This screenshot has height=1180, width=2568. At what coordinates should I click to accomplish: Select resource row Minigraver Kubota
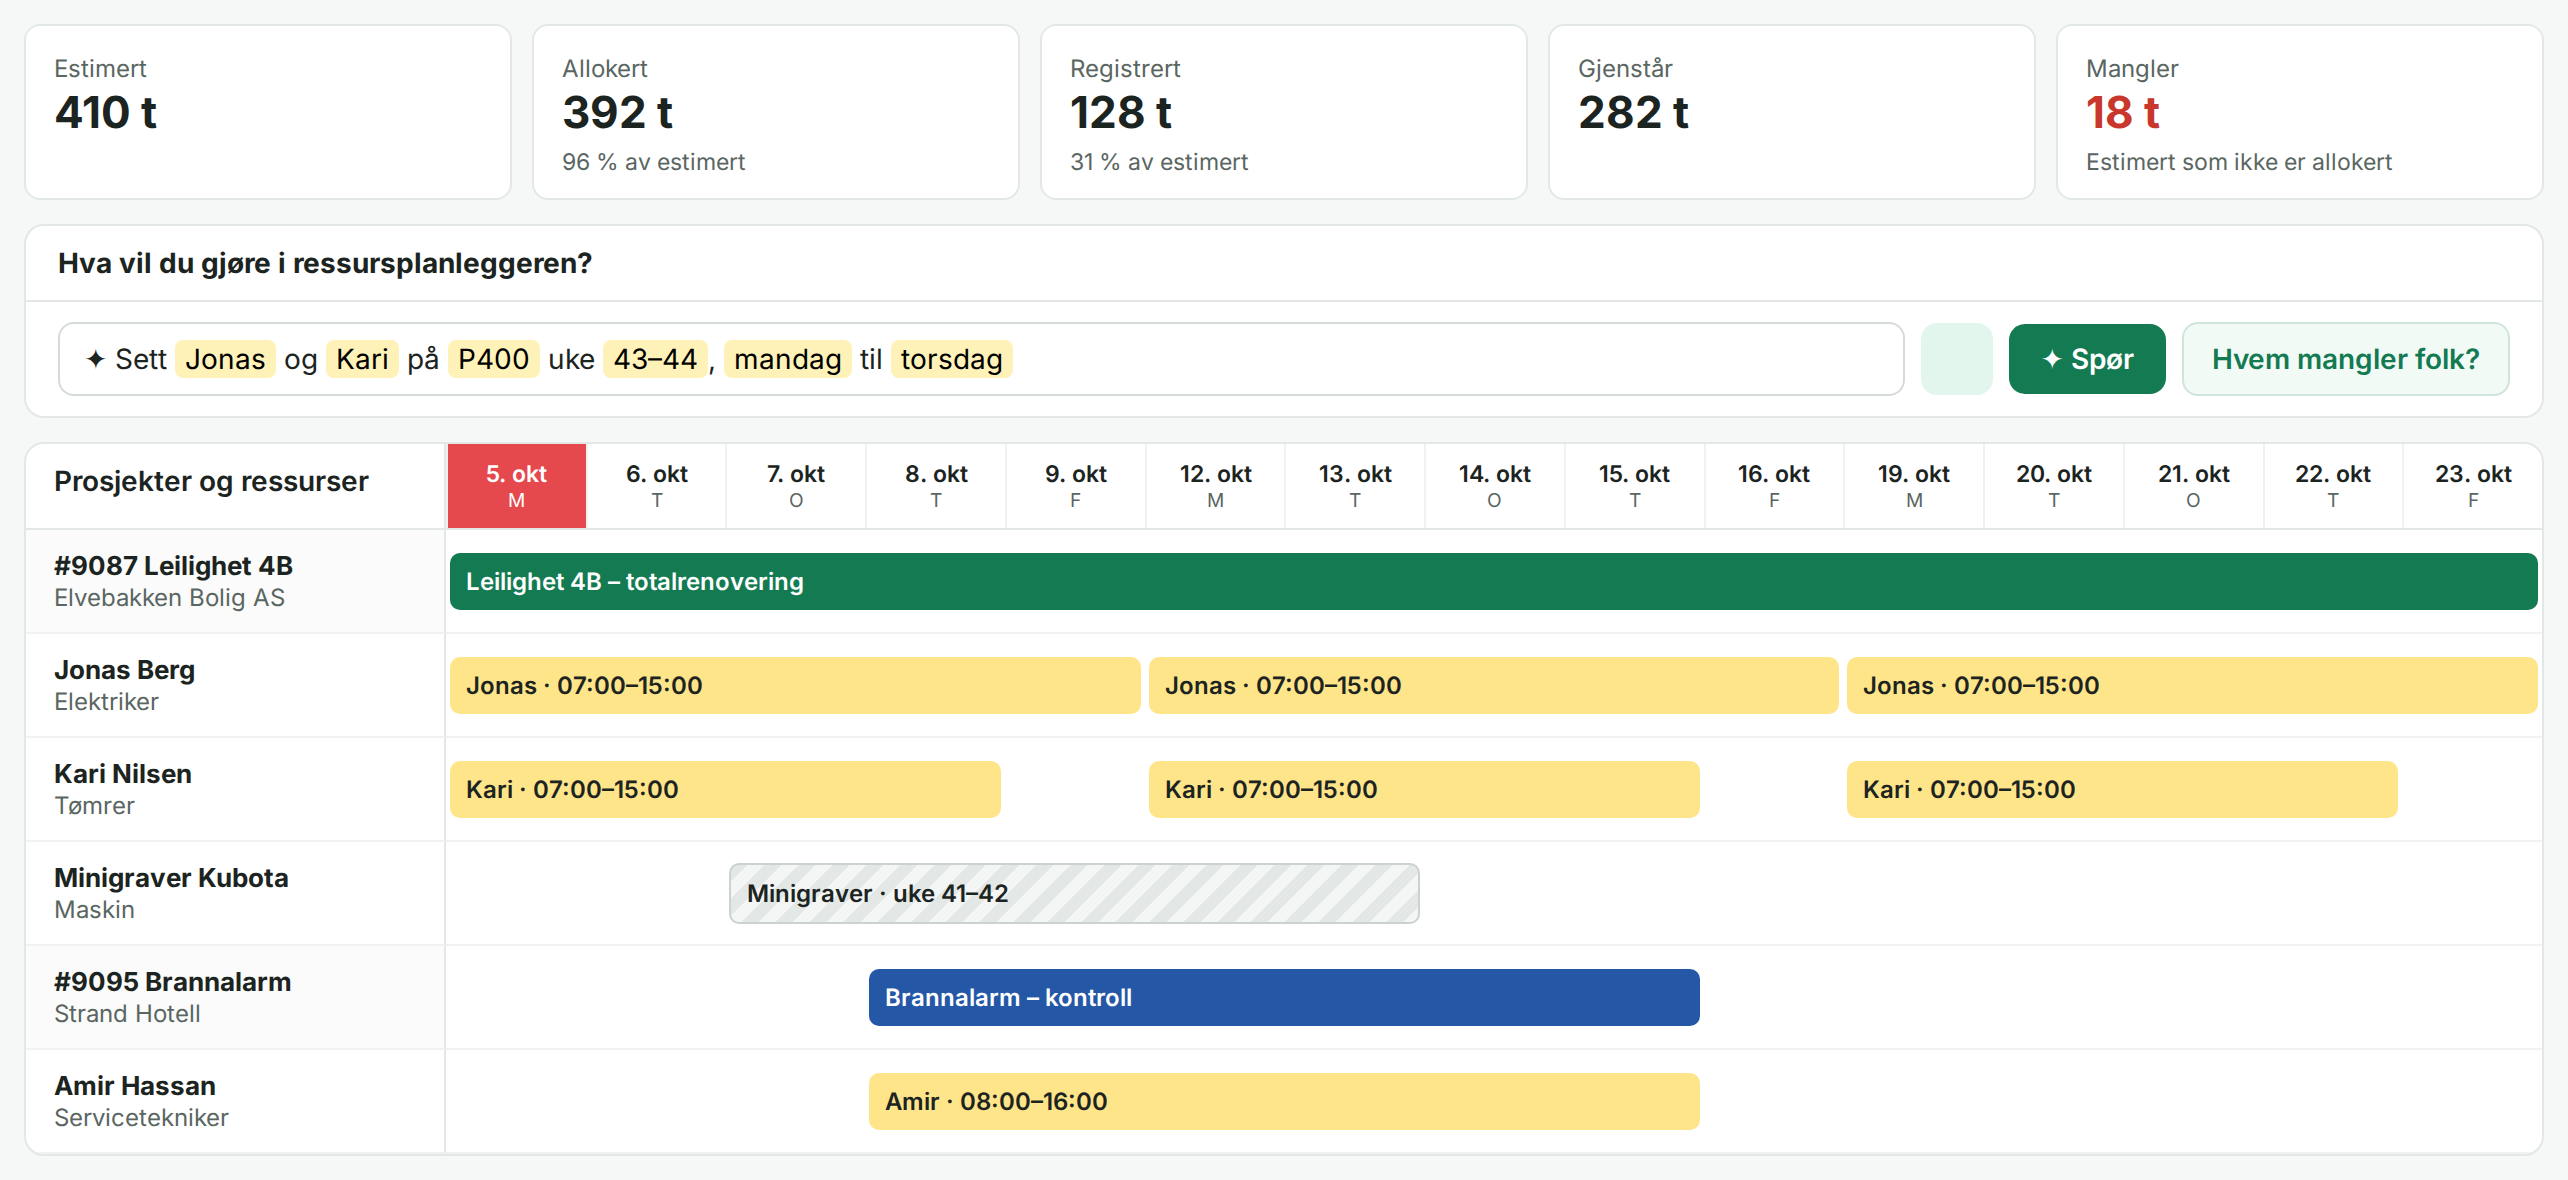coord(235,893)
